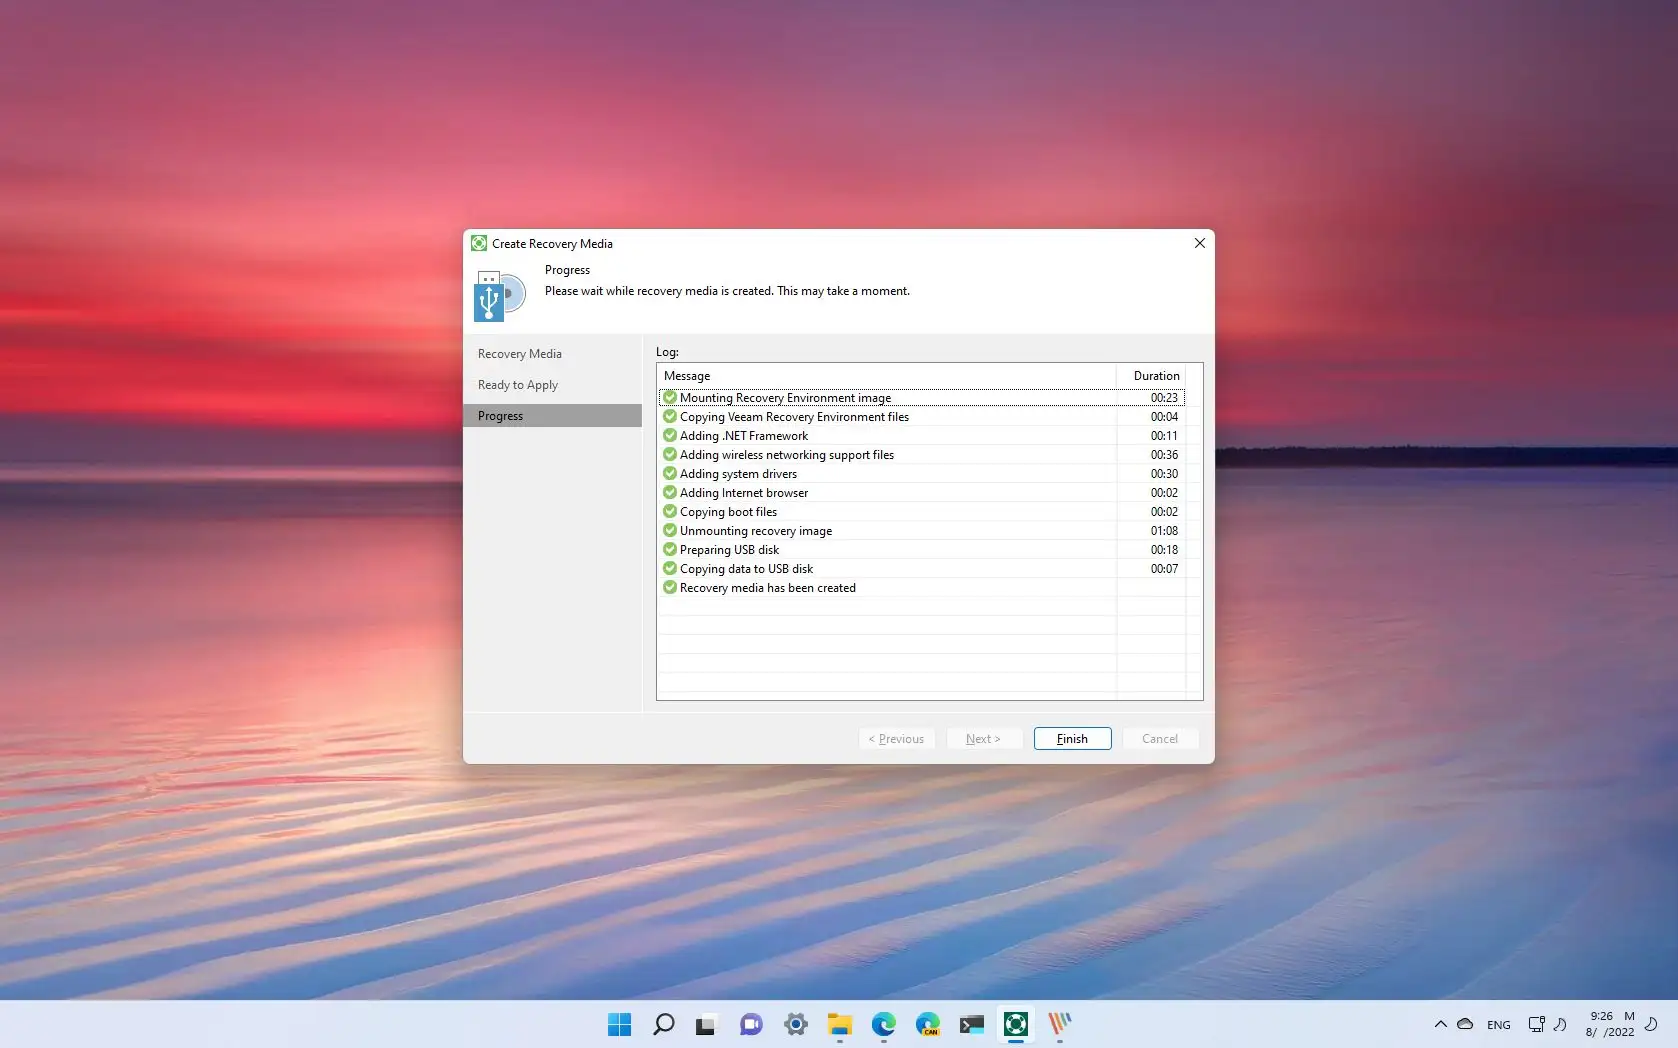Open the ENG language switcher
The image size is (1678, 1048).
pos(1497,1024)
